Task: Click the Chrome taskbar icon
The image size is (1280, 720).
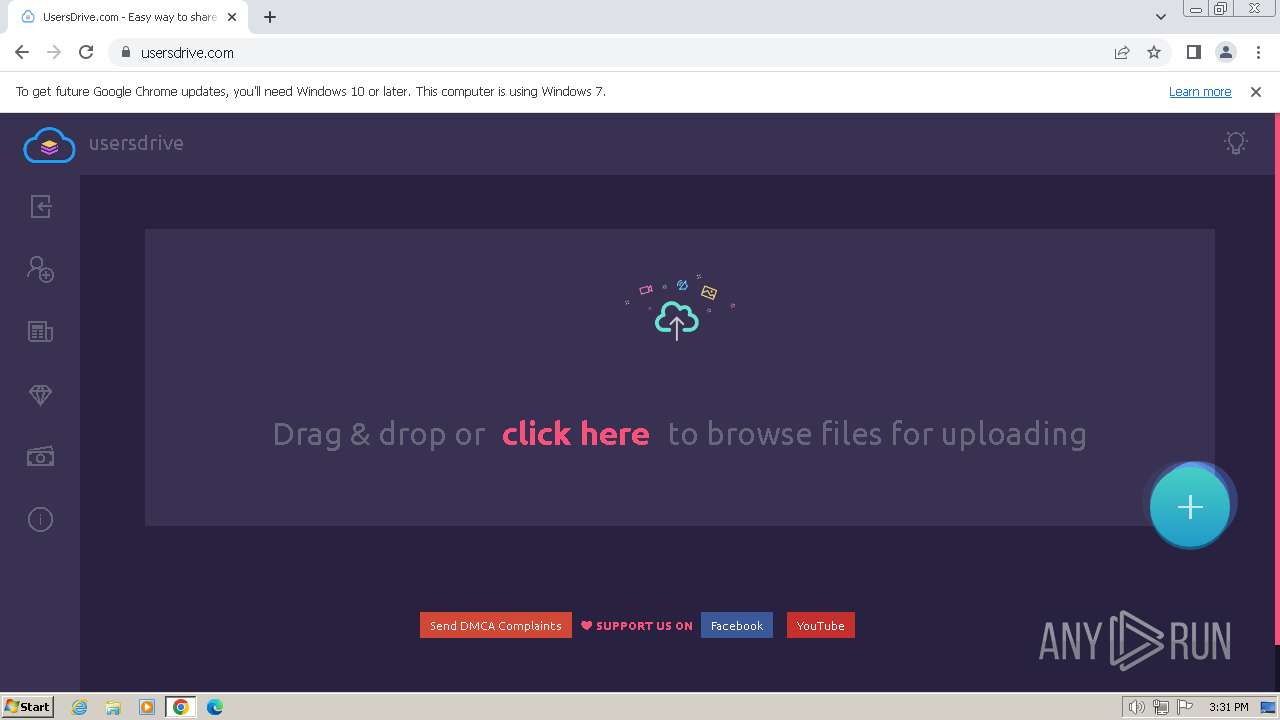Action: (181, 707)
